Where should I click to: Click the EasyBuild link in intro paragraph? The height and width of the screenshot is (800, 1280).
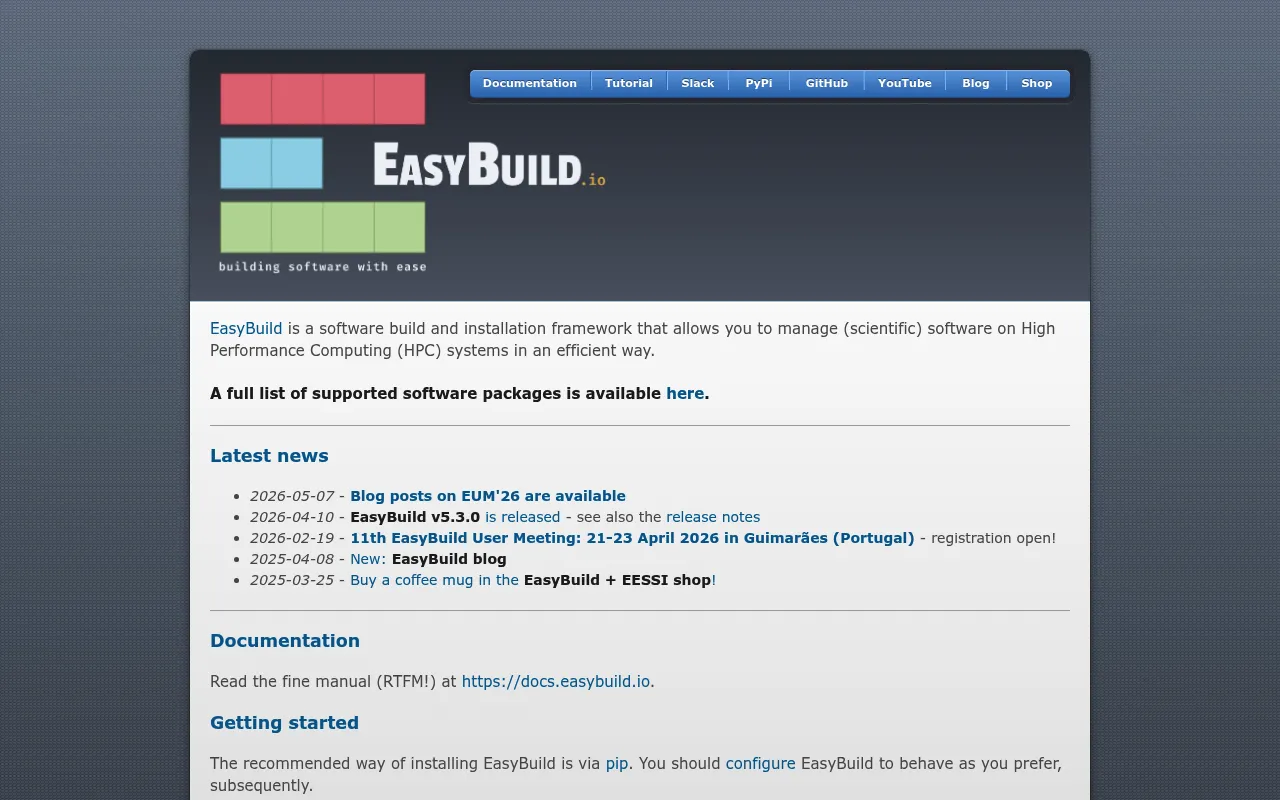point(246,328)
